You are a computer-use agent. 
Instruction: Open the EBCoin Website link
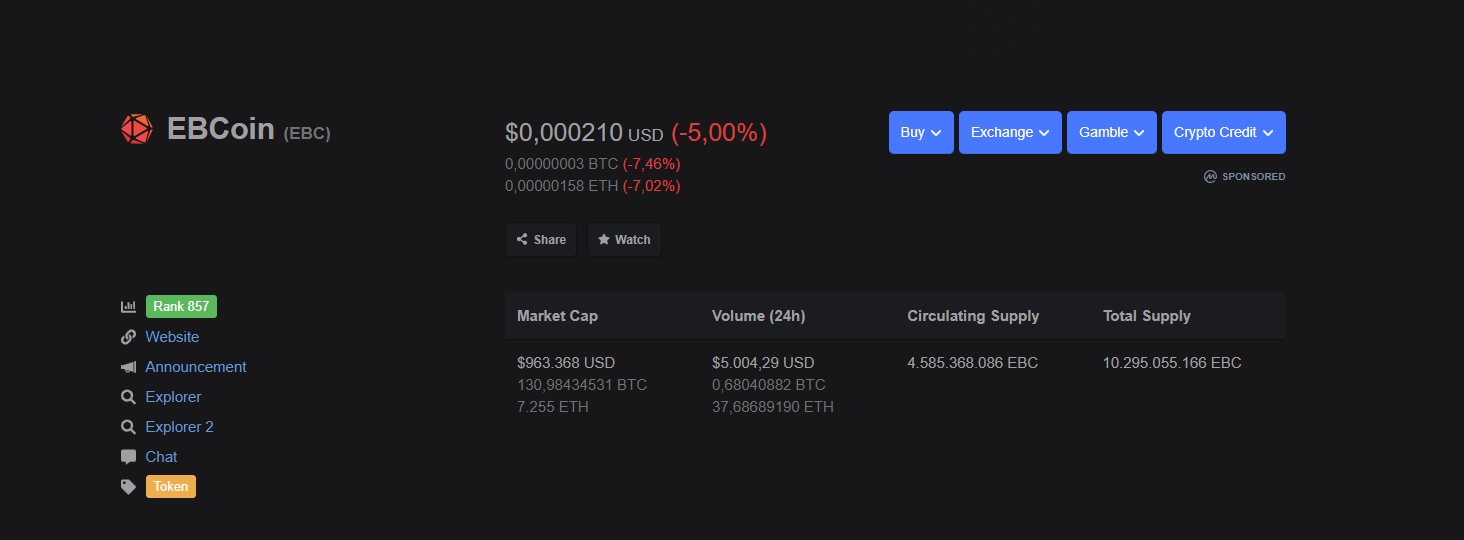172,337
